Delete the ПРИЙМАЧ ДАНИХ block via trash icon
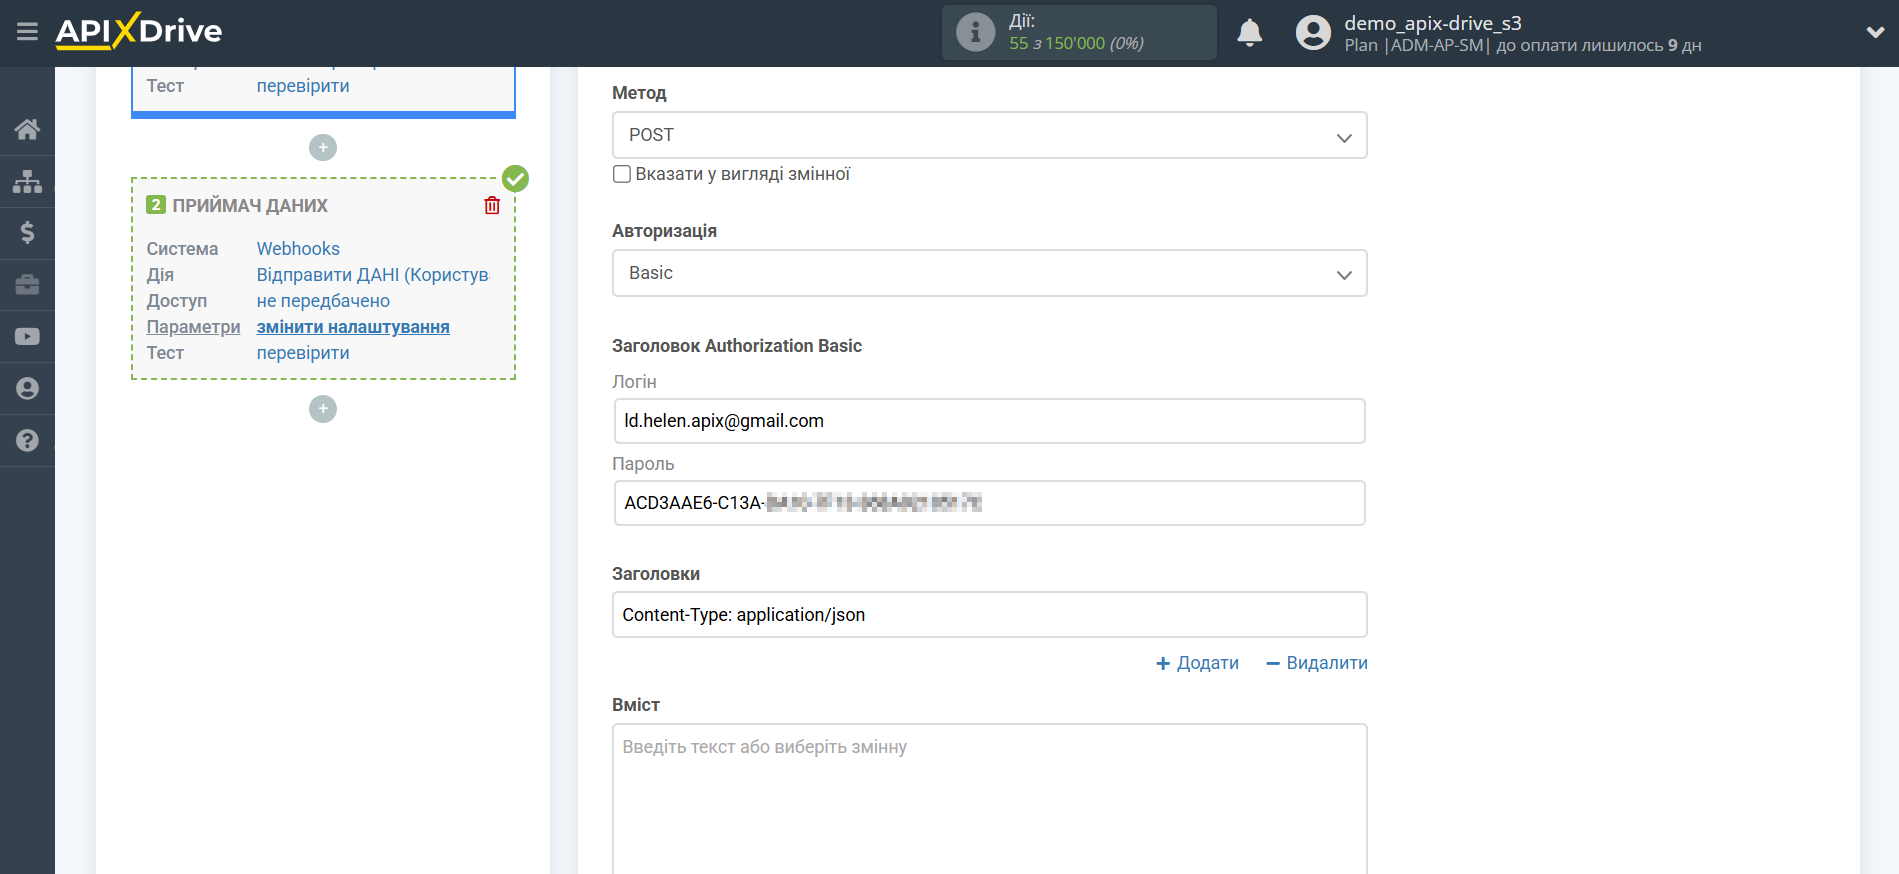Image resolution: width=1899 pixels, height=874 pixels. point(492,205)
